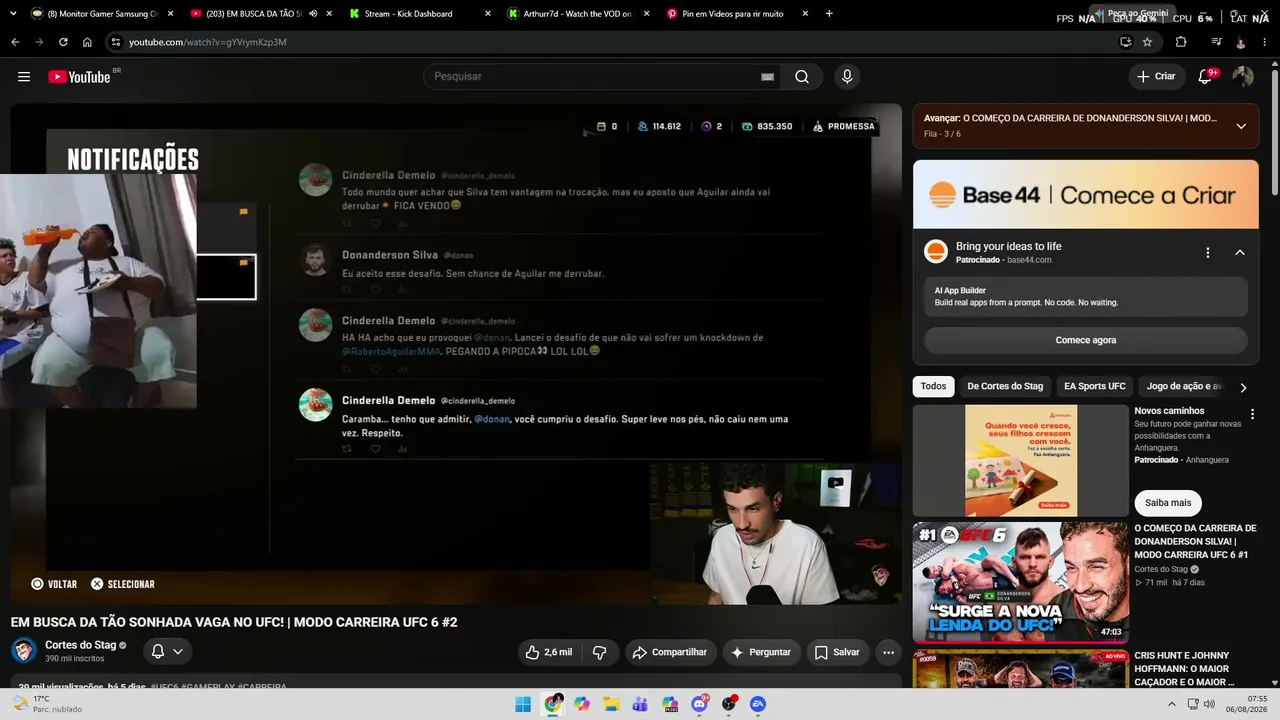Open the on-screen keyboard in search box

tap(768, 77)
